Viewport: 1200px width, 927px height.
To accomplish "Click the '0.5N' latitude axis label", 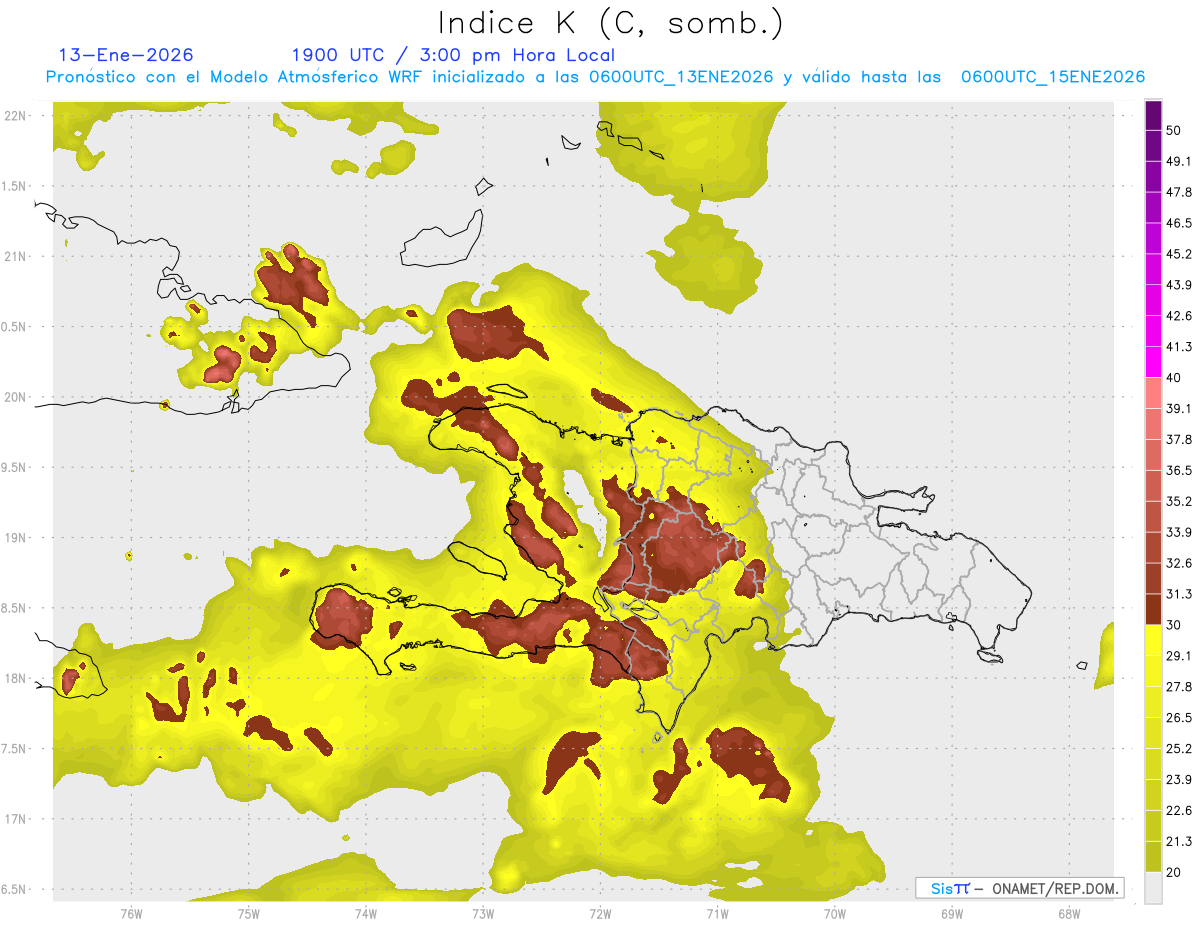I will [15, 327].
